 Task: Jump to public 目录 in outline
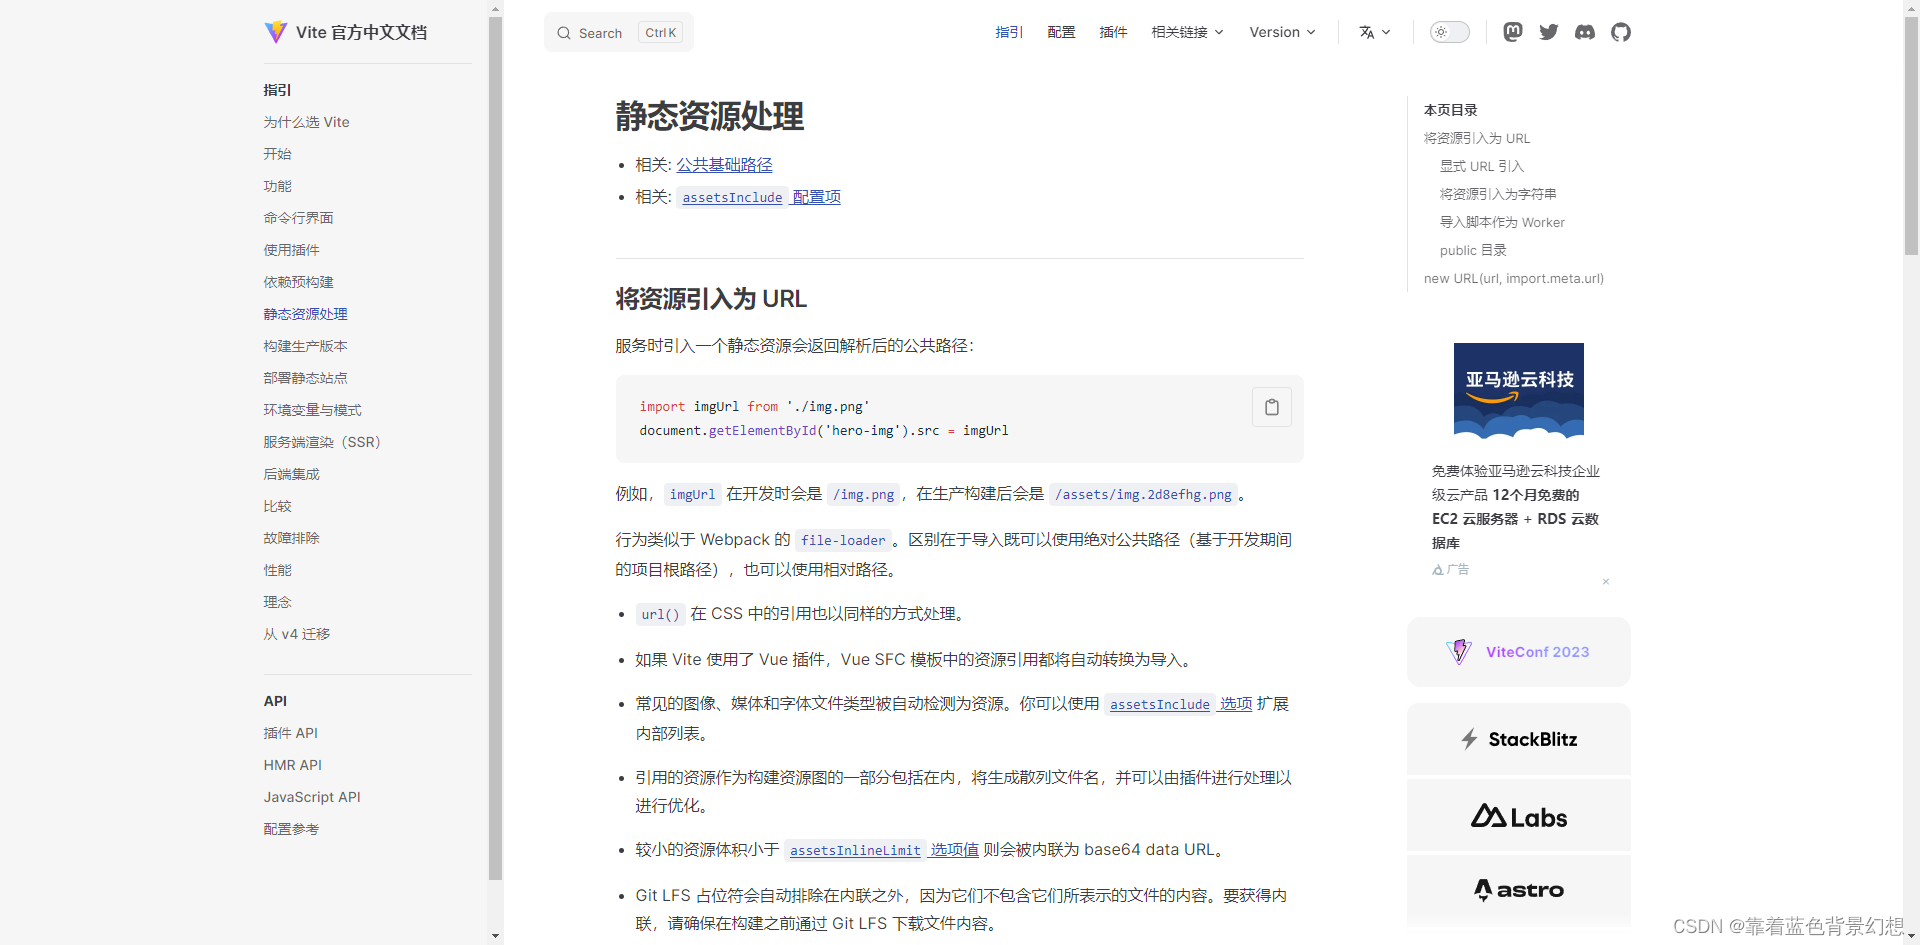[x=1473, y=250]
